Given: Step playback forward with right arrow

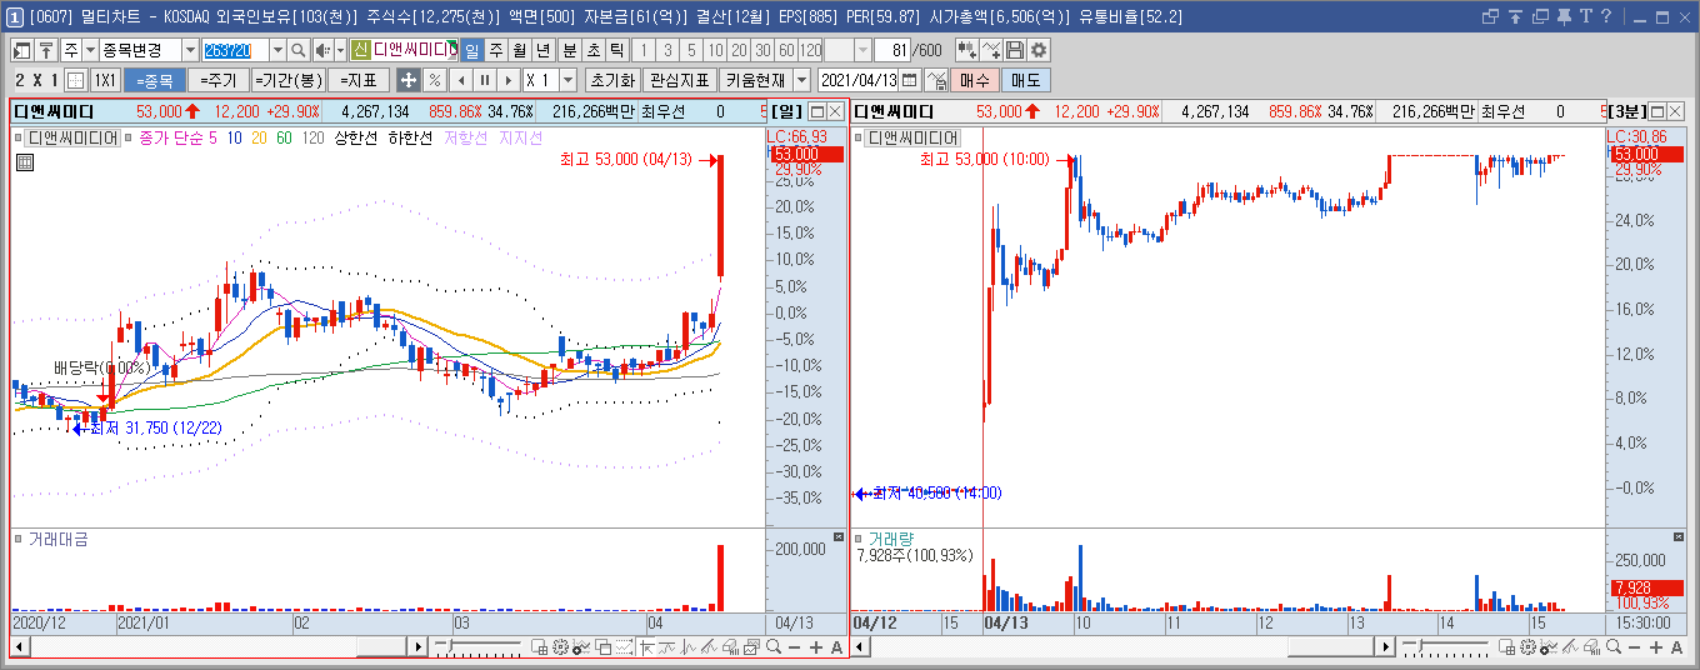Looking at the screenshot, I should tap(509, 80).
